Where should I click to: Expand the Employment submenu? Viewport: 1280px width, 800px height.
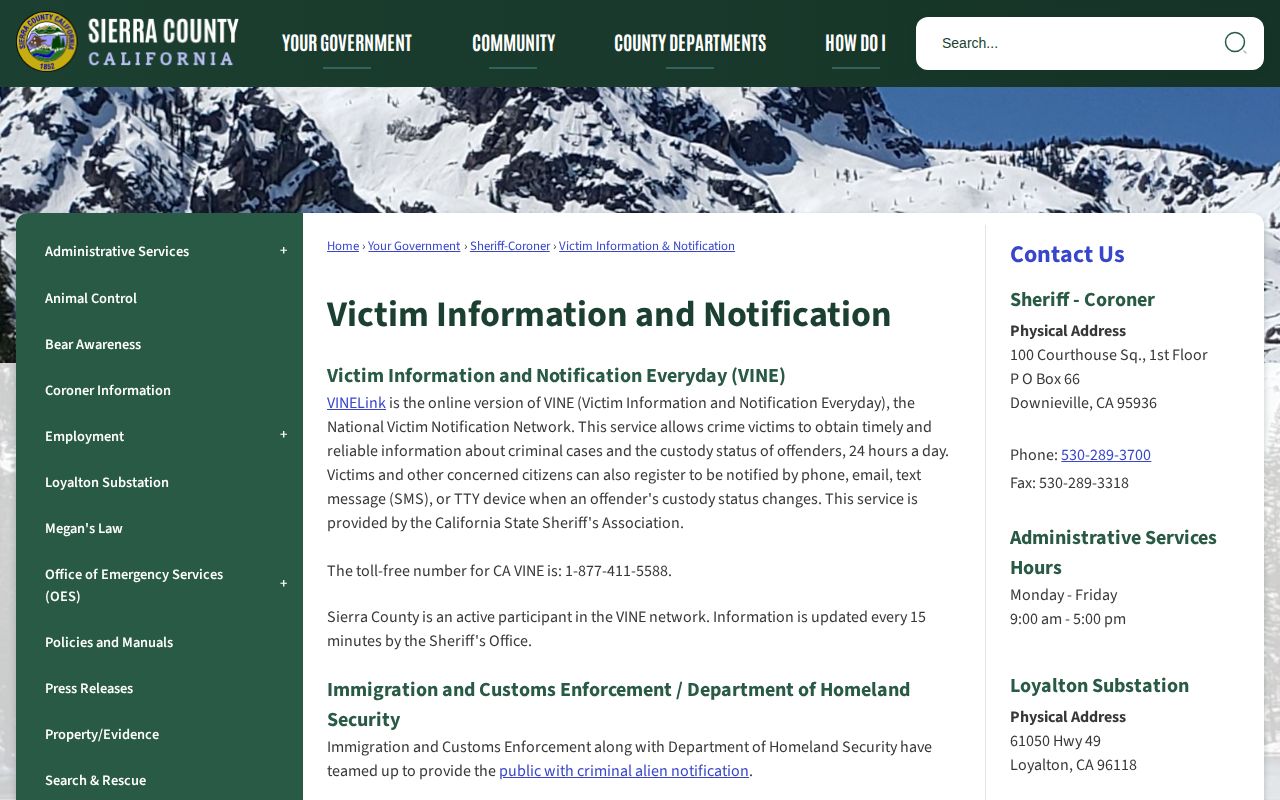283,435
